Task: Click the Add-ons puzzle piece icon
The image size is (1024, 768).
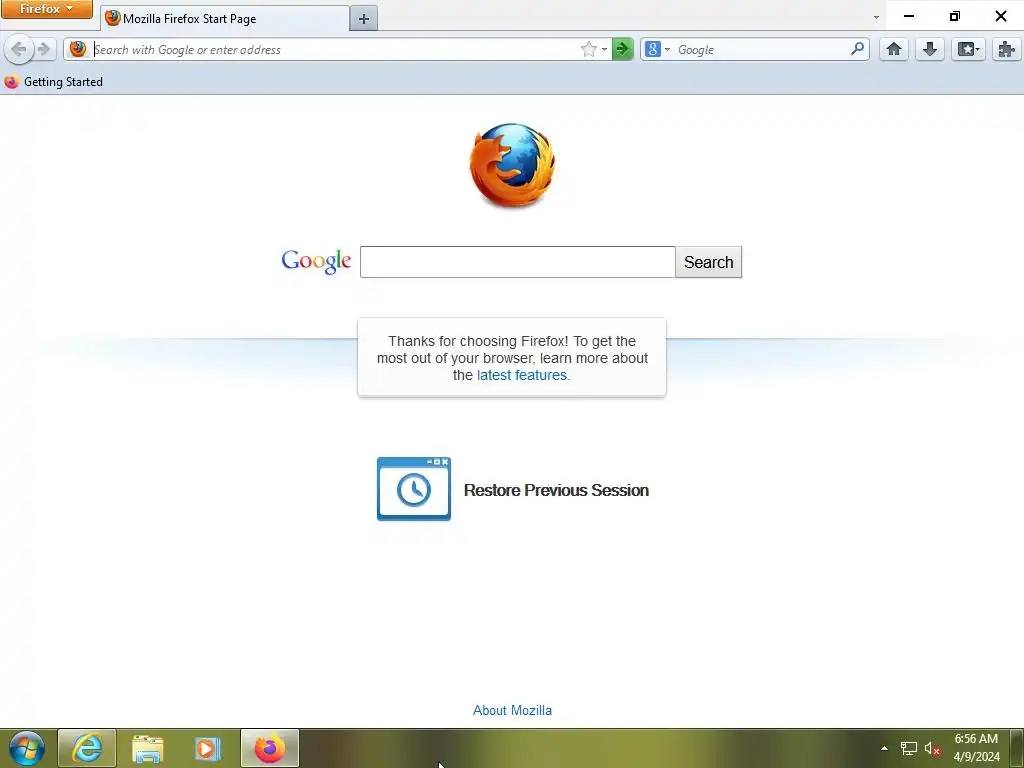Action: 1007,49
